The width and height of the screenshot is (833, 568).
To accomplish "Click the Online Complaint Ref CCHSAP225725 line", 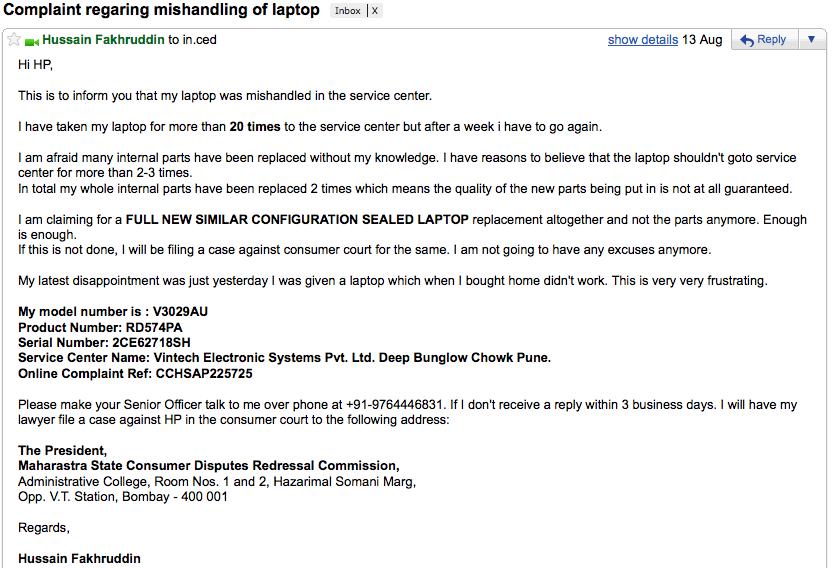I will point(135,373).
